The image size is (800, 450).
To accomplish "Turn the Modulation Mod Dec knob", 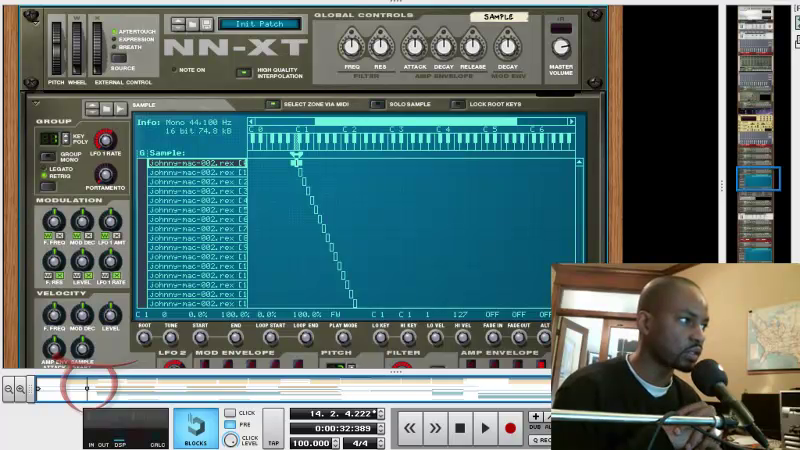I will [x=82, y=221].
